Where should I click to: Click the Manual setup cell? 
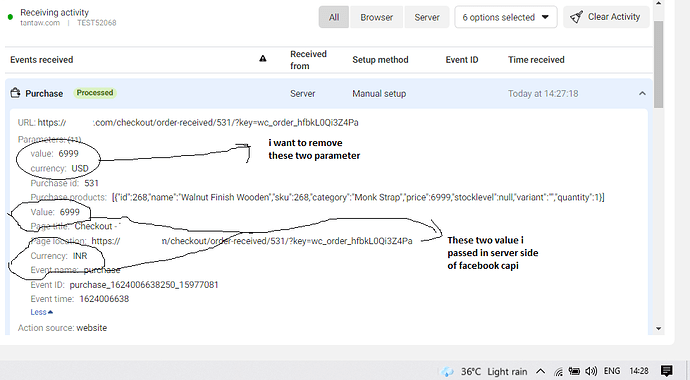[x=379, y=94]
